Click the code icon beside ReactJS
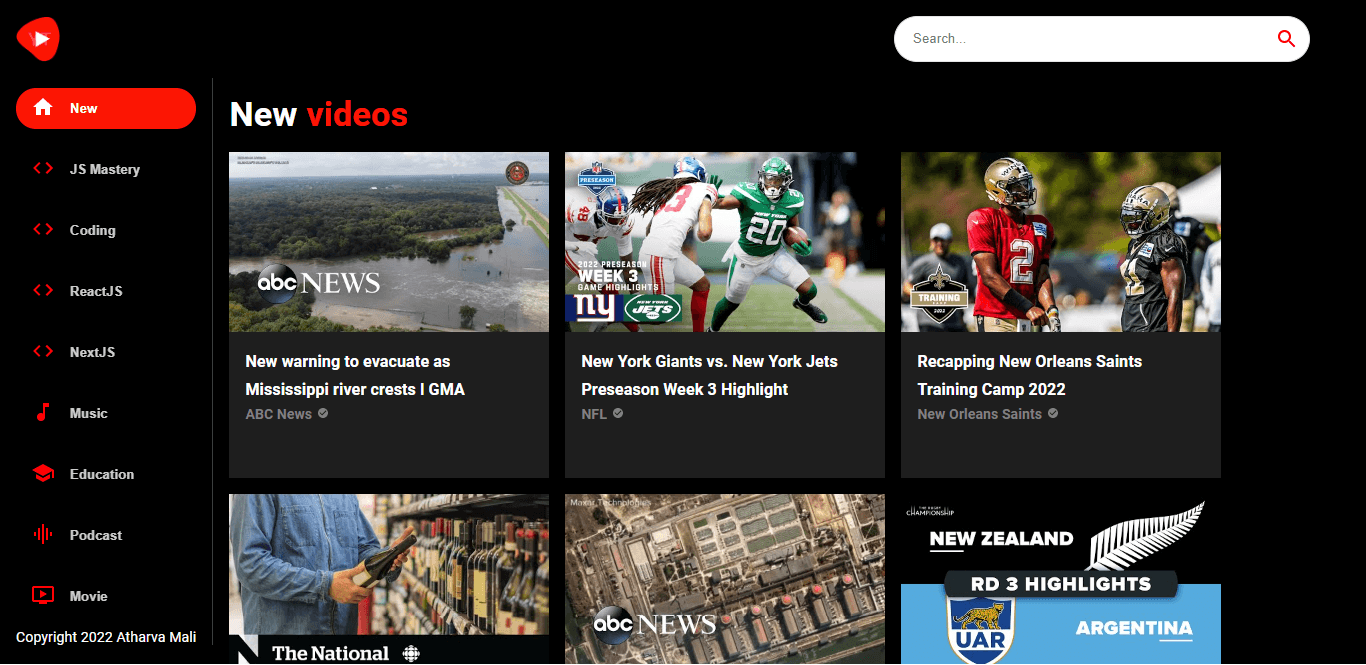This screenshot has height=665, width=1366. click(43, 291)
